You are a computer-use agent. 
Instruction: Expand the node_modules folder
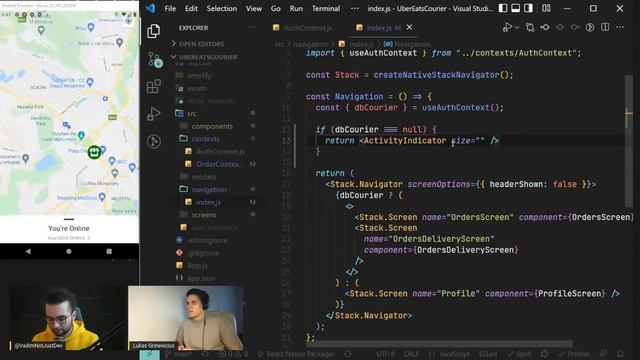(211, 101)
